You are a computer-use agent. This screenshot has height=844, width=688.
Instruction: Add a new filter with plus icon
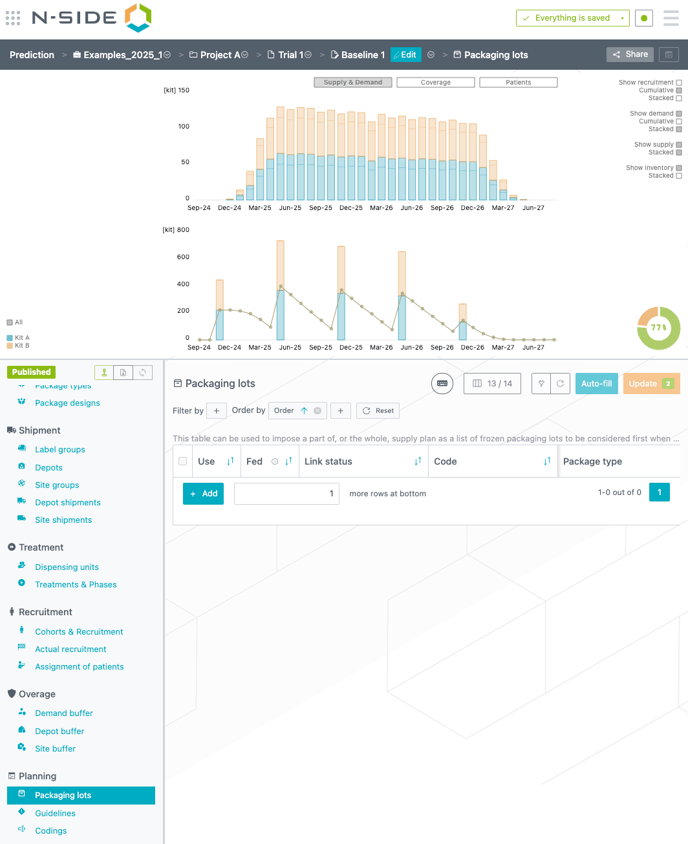216,411
